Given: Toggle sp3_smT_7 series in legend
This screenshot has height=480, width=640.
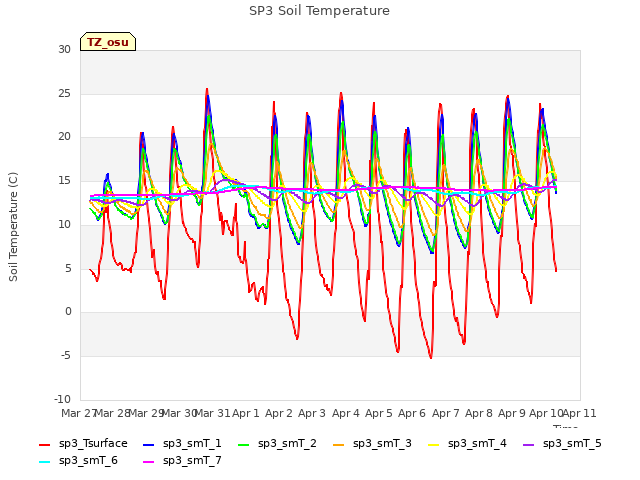Looking at the screenshot, I should (182, 461).
